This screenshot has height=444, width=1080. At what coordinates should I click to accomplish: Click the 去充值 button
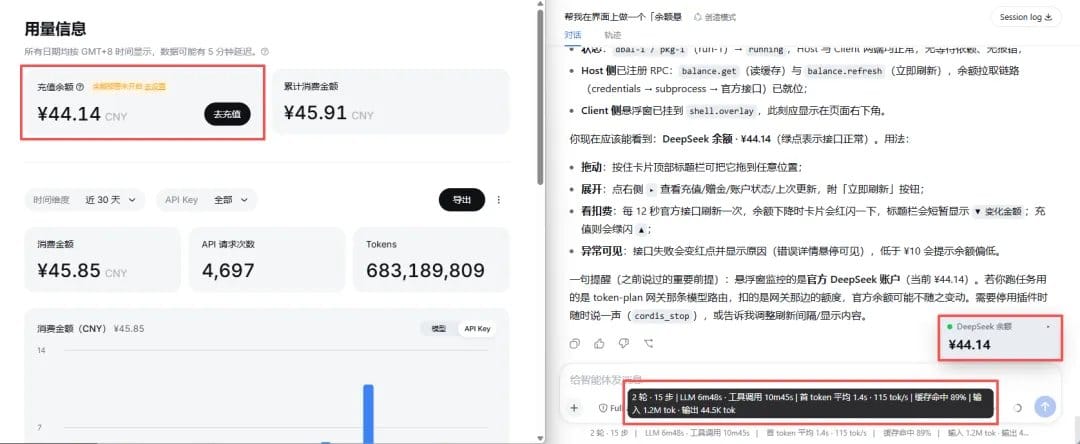click(x=227, y=114)
